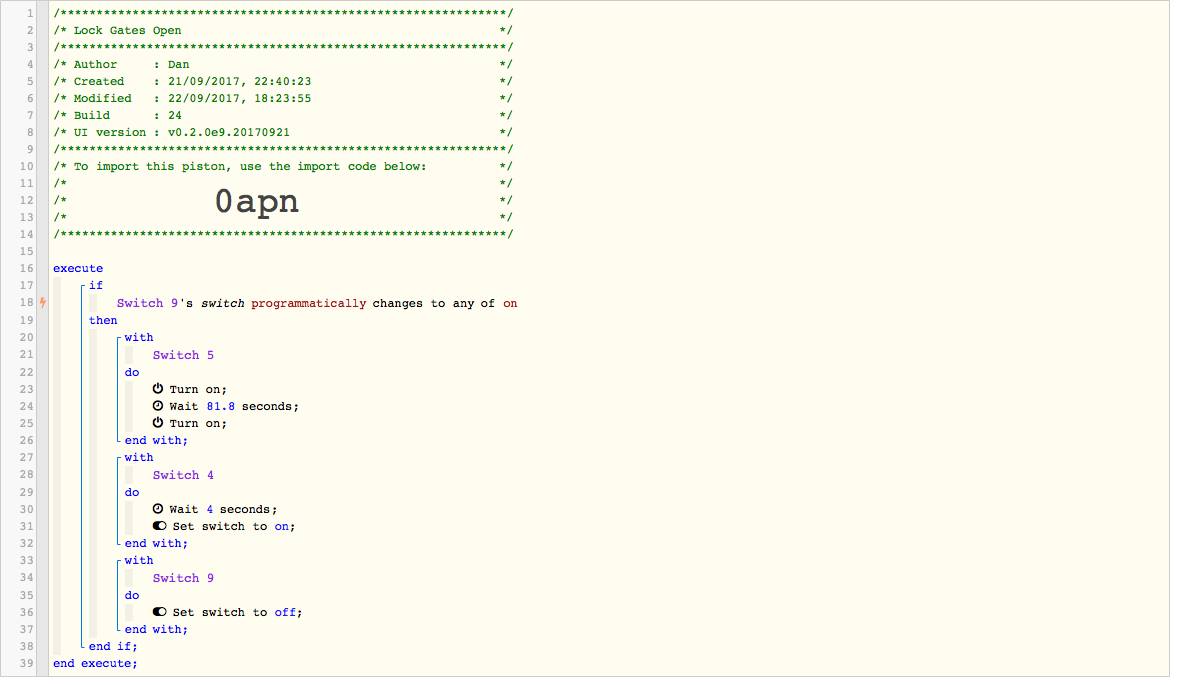Image resolution: width=1178 pixels, height=685 pixels.
Task: Click end with; on line 37
Action: click(x=156, y=629)
